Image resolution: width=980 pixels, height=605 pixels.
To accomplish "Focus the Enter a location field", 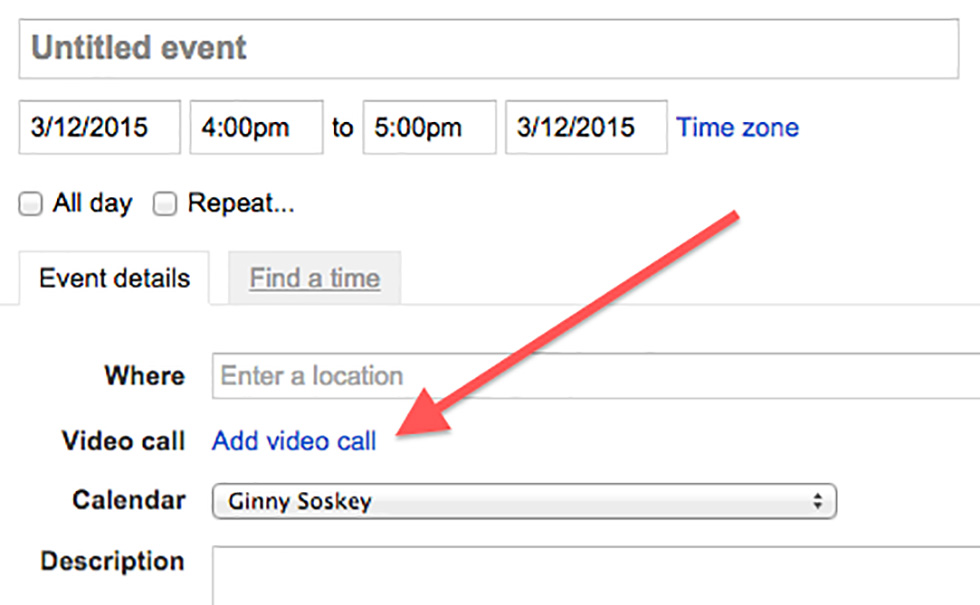I will pyautogui.click(x=595, y=376).
